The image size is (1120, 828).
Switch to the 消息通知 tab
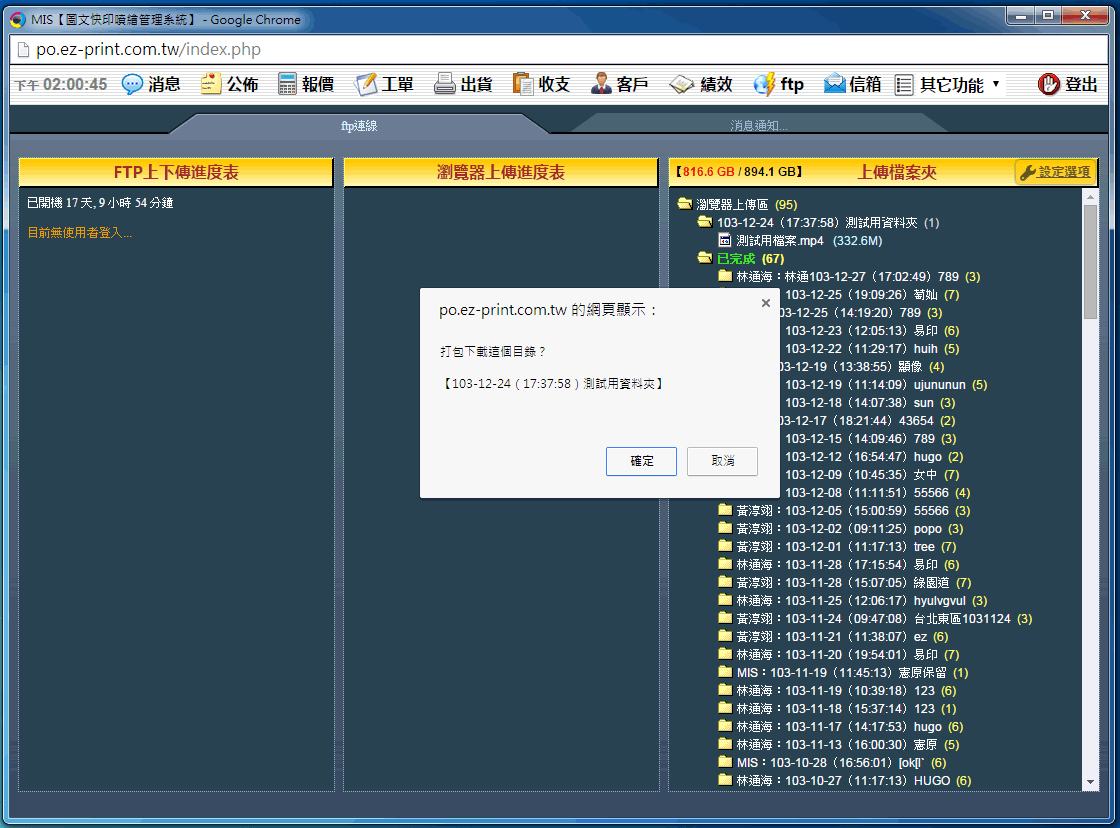(x=758, y=126)
